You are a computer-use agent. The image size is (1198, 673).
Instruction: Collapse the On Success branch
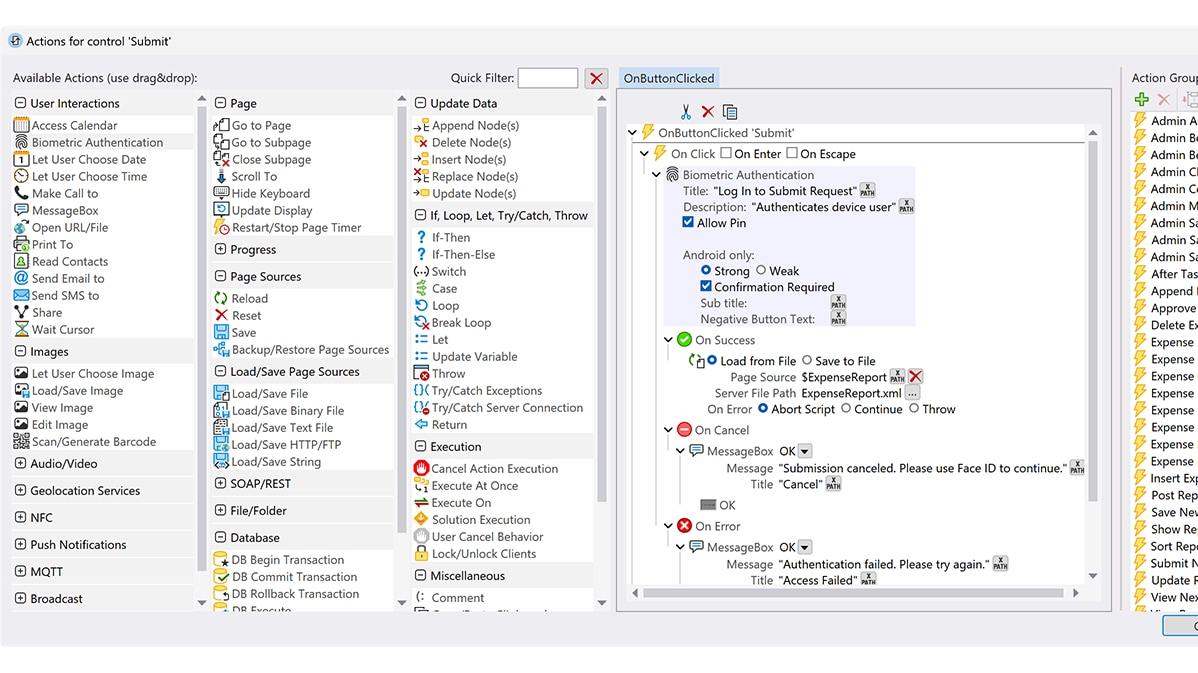tap(669, 340)
